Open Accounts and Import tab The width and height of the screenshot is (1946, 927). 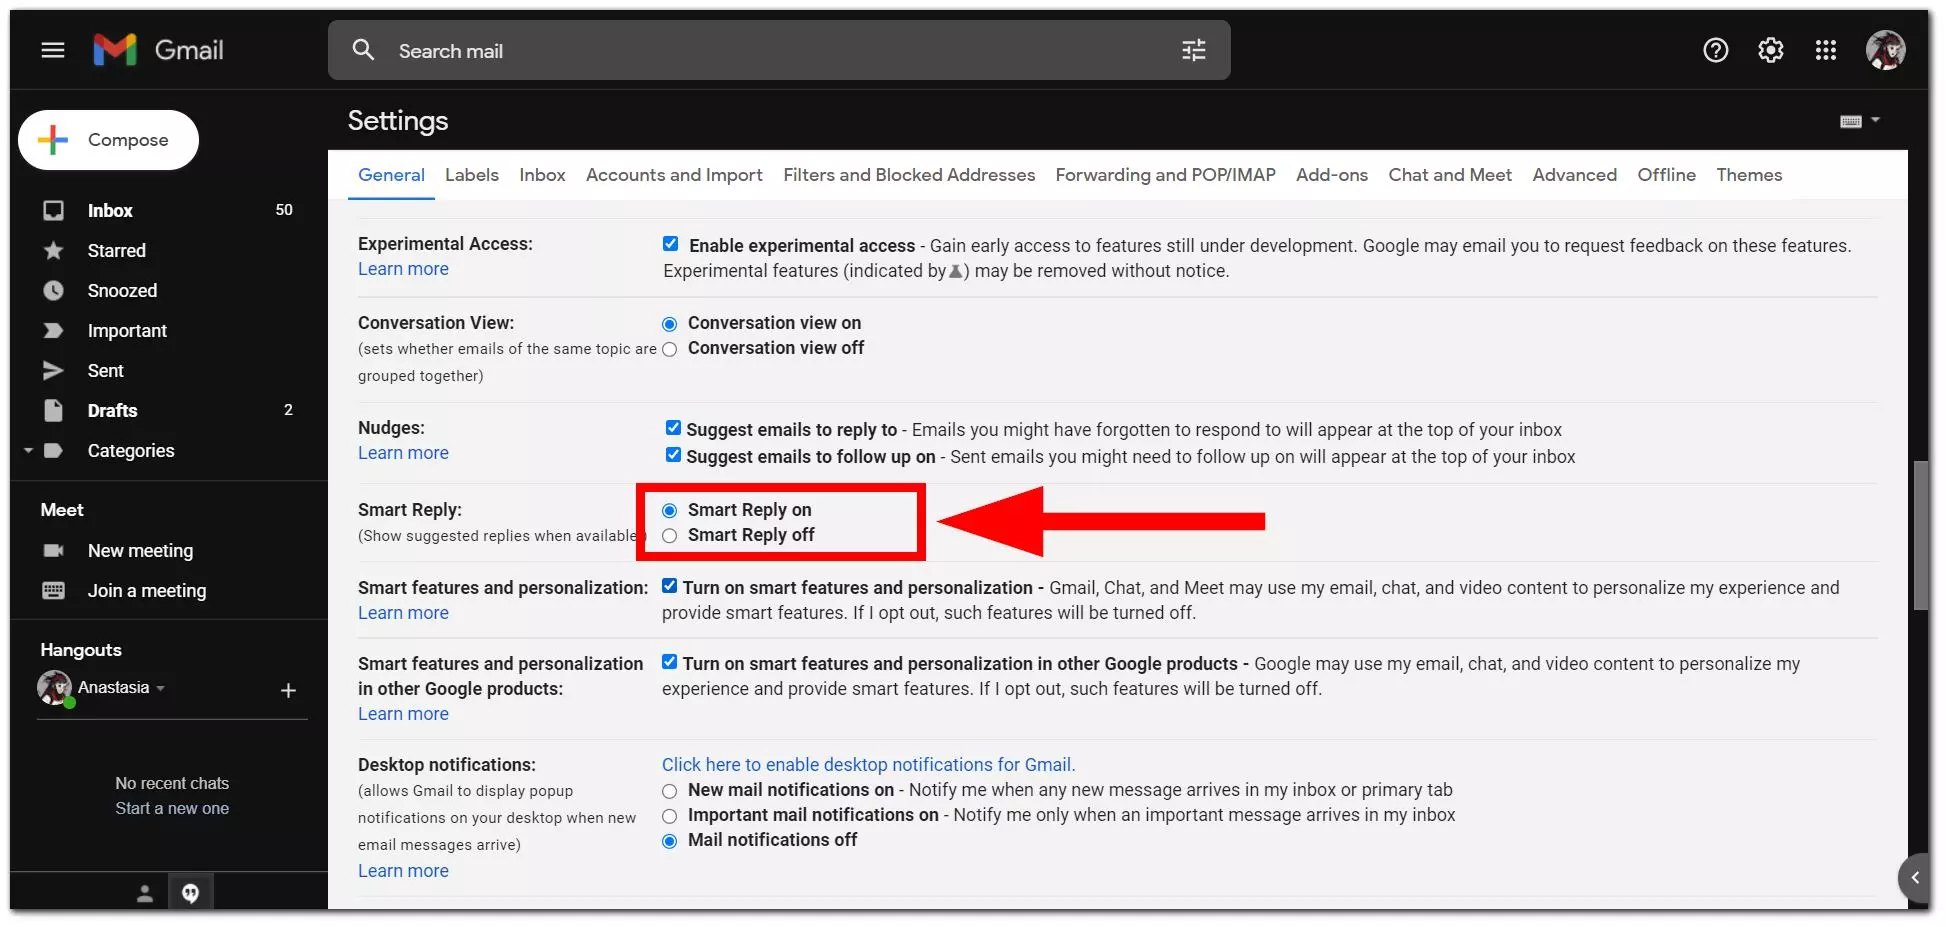[x=674, y=175]
